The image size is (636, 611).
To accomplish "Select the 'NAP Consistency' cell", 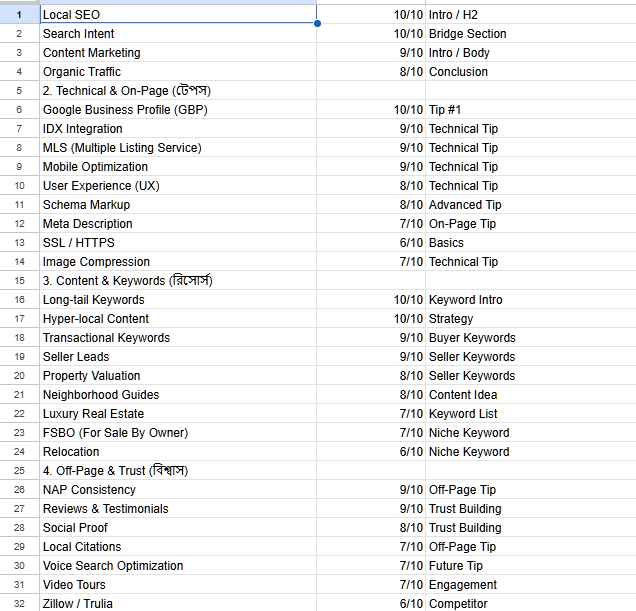I will coord(178,490).
